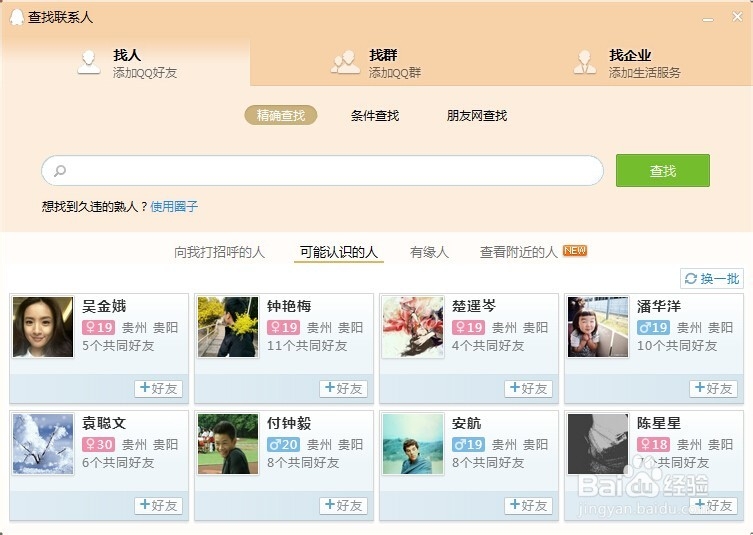753x535 pixels.
Task: Open 陈星星's dark avatar
Action: (x=598, y=444)
